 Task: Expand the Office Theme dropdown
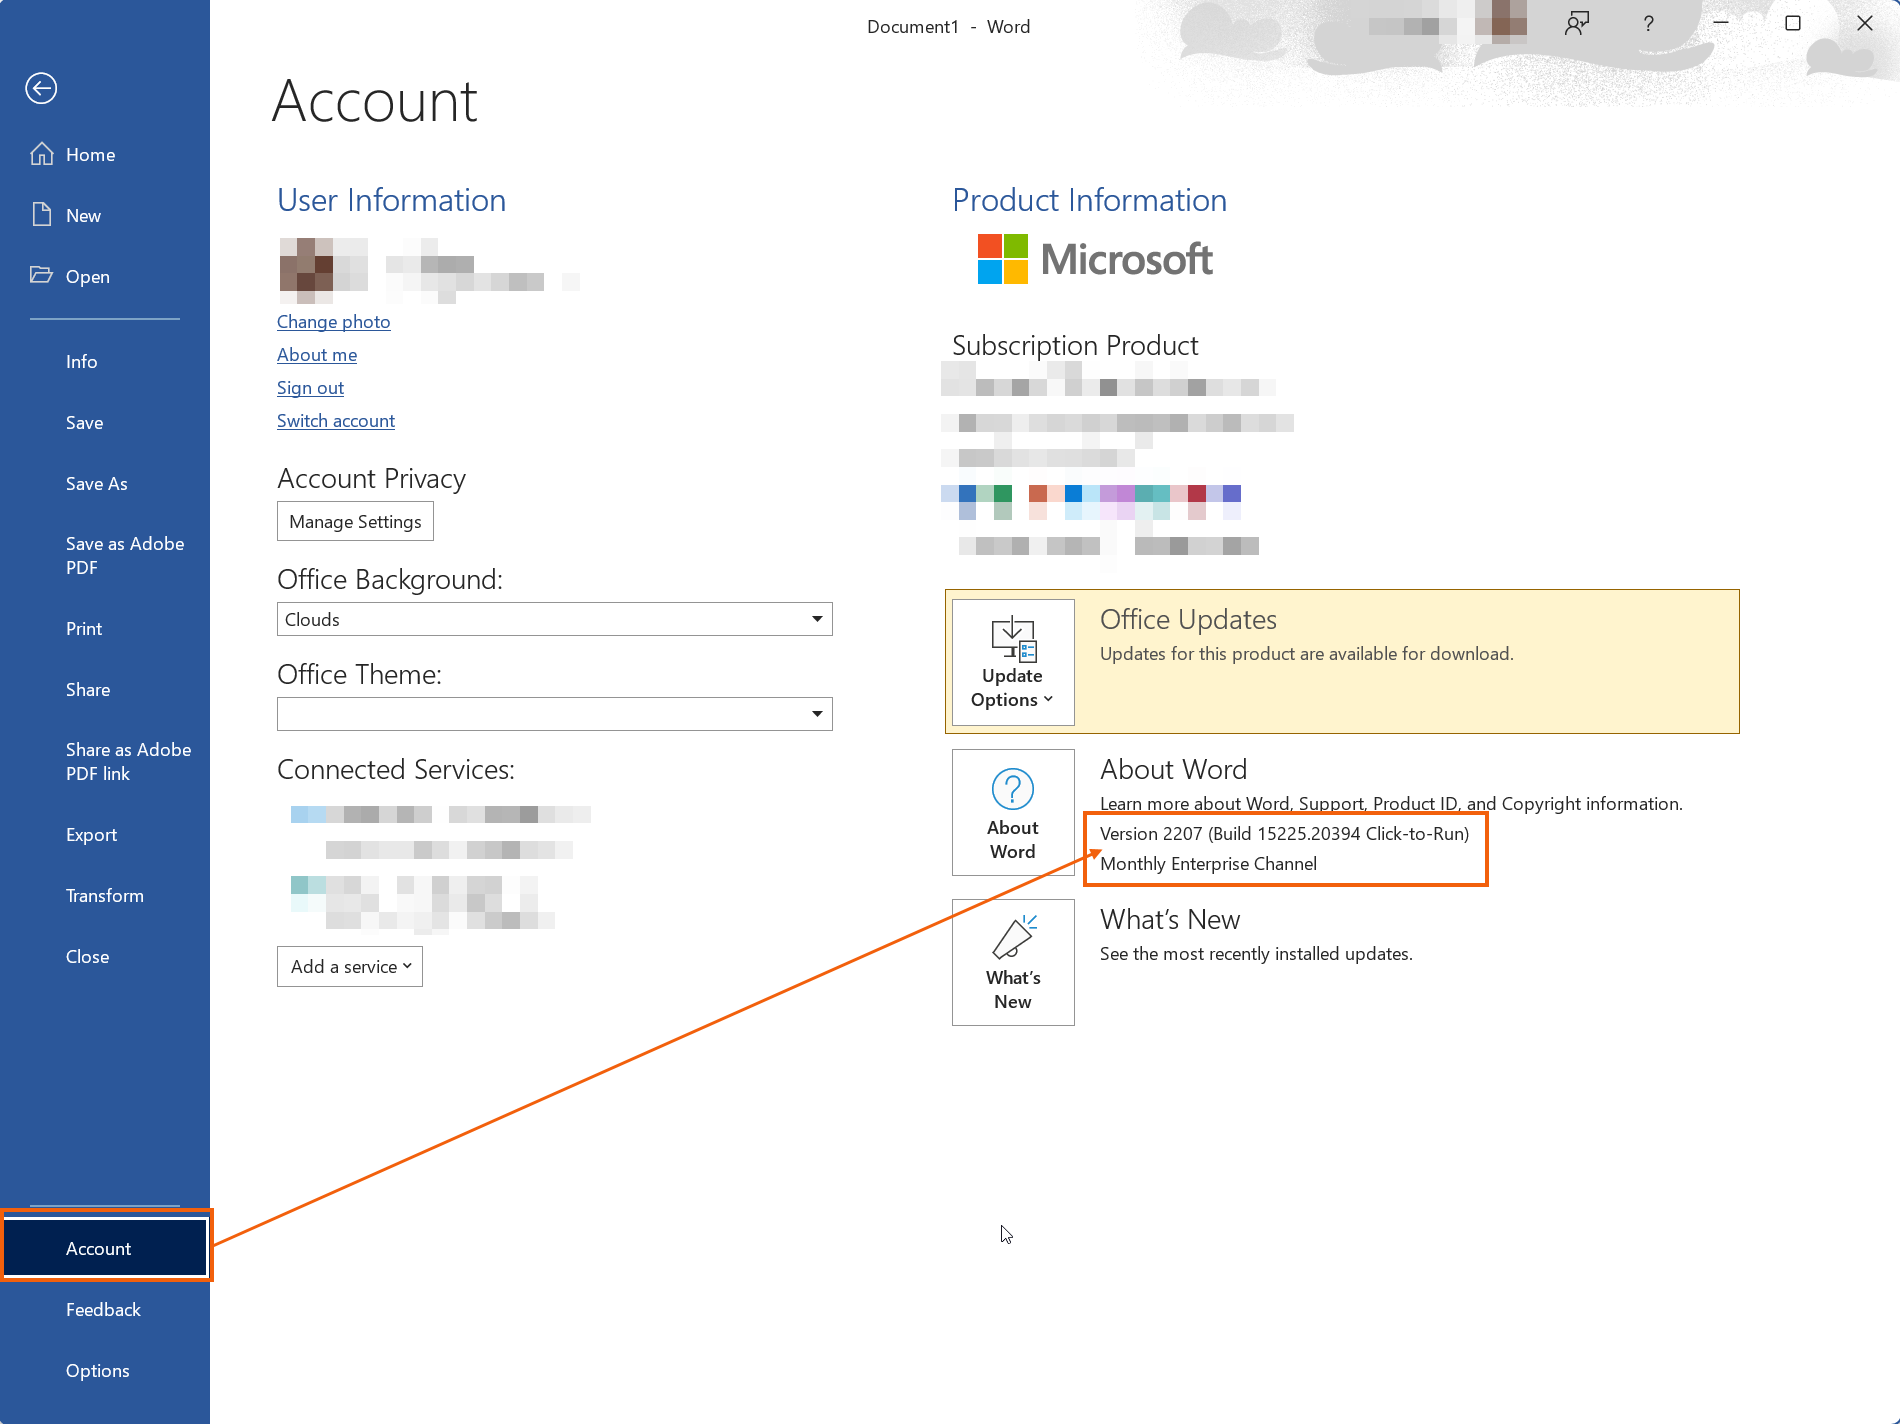click(x=816, y=714)
